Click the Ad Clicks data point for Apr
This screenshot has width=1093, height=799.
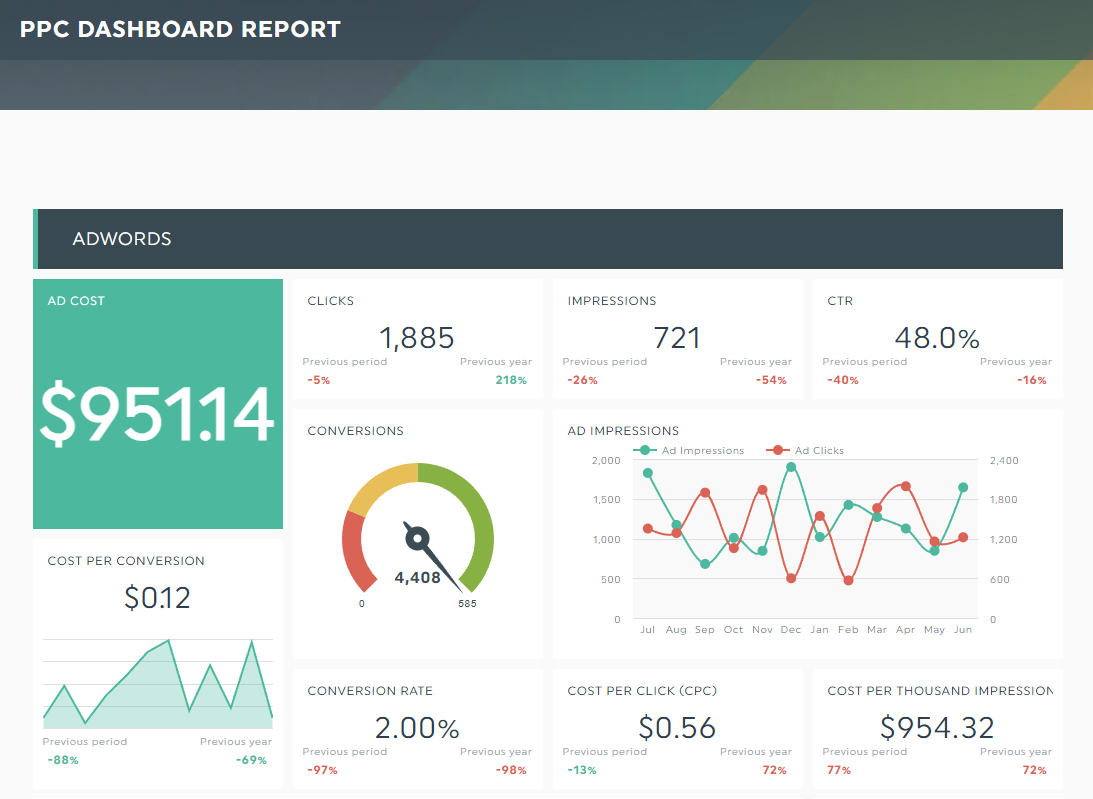tap(905, 486)
